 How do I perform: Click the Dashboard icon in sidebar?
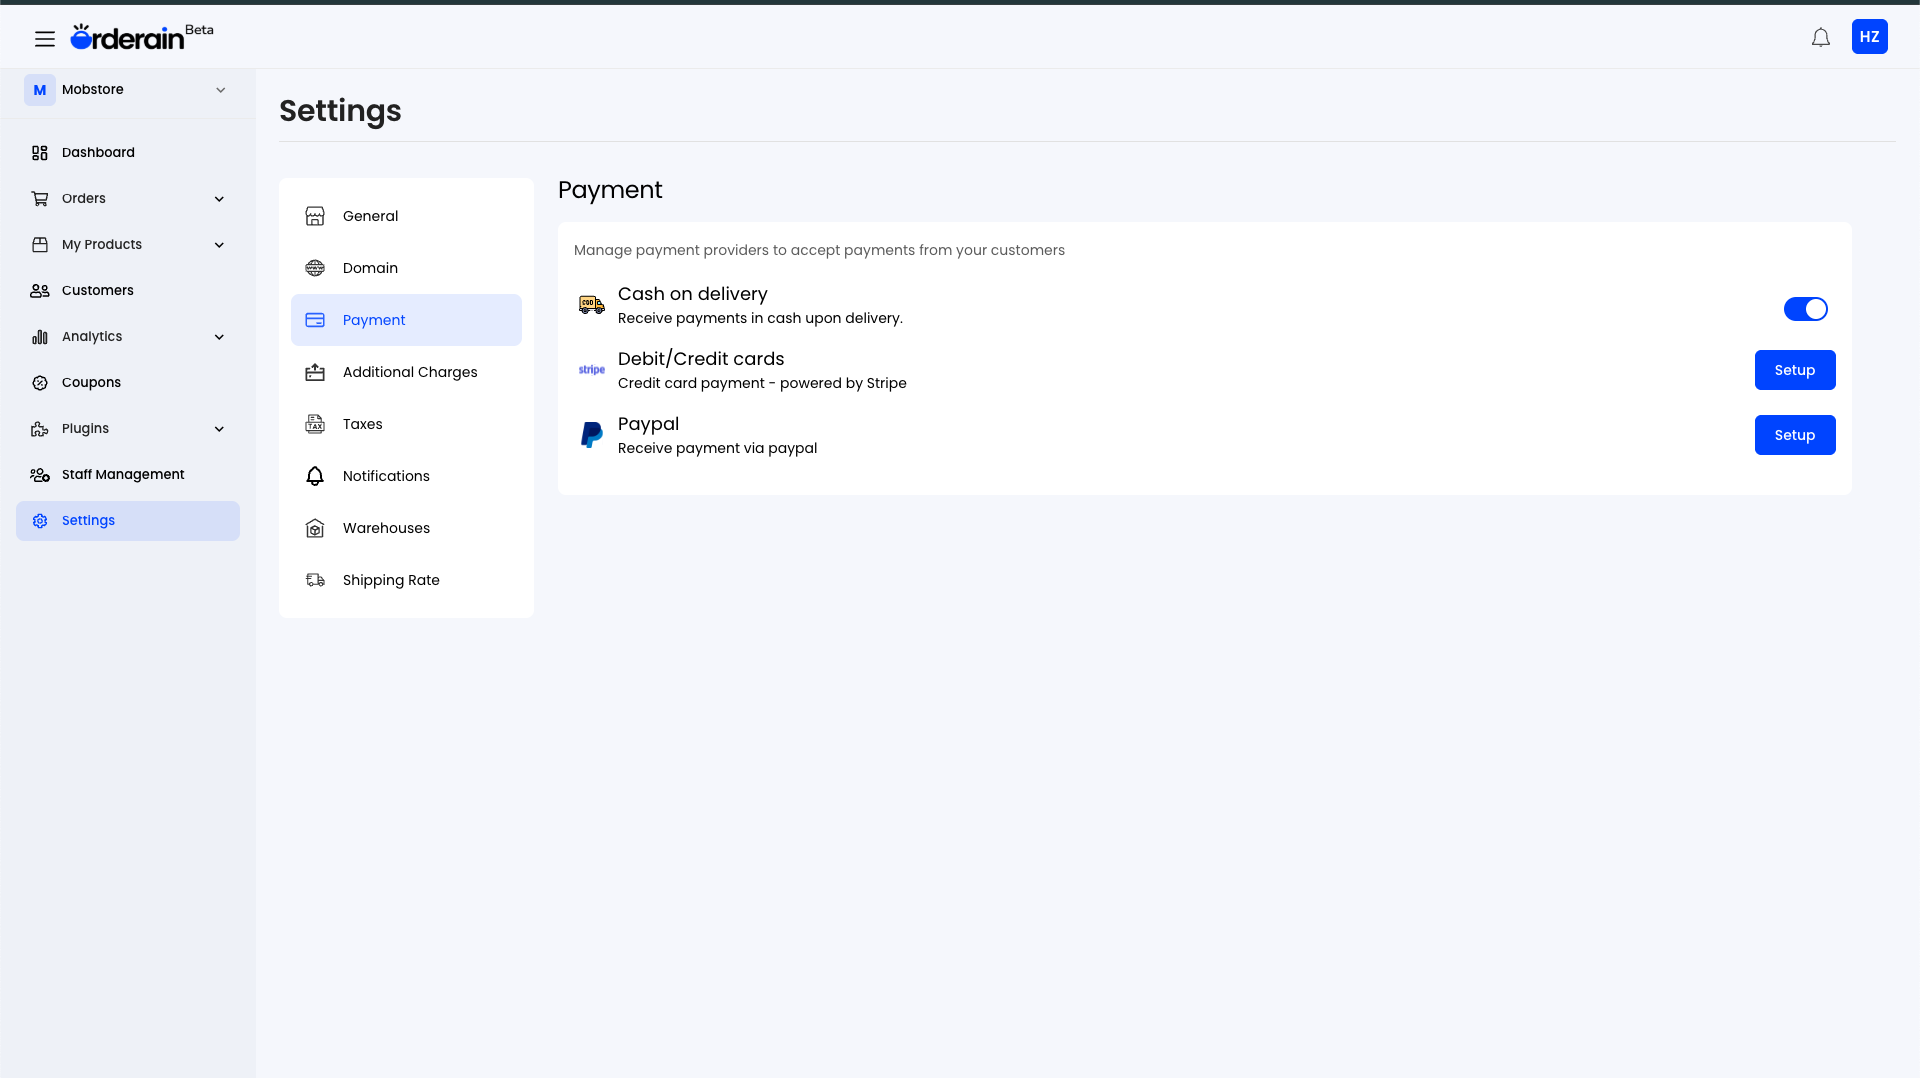(39, 152)
